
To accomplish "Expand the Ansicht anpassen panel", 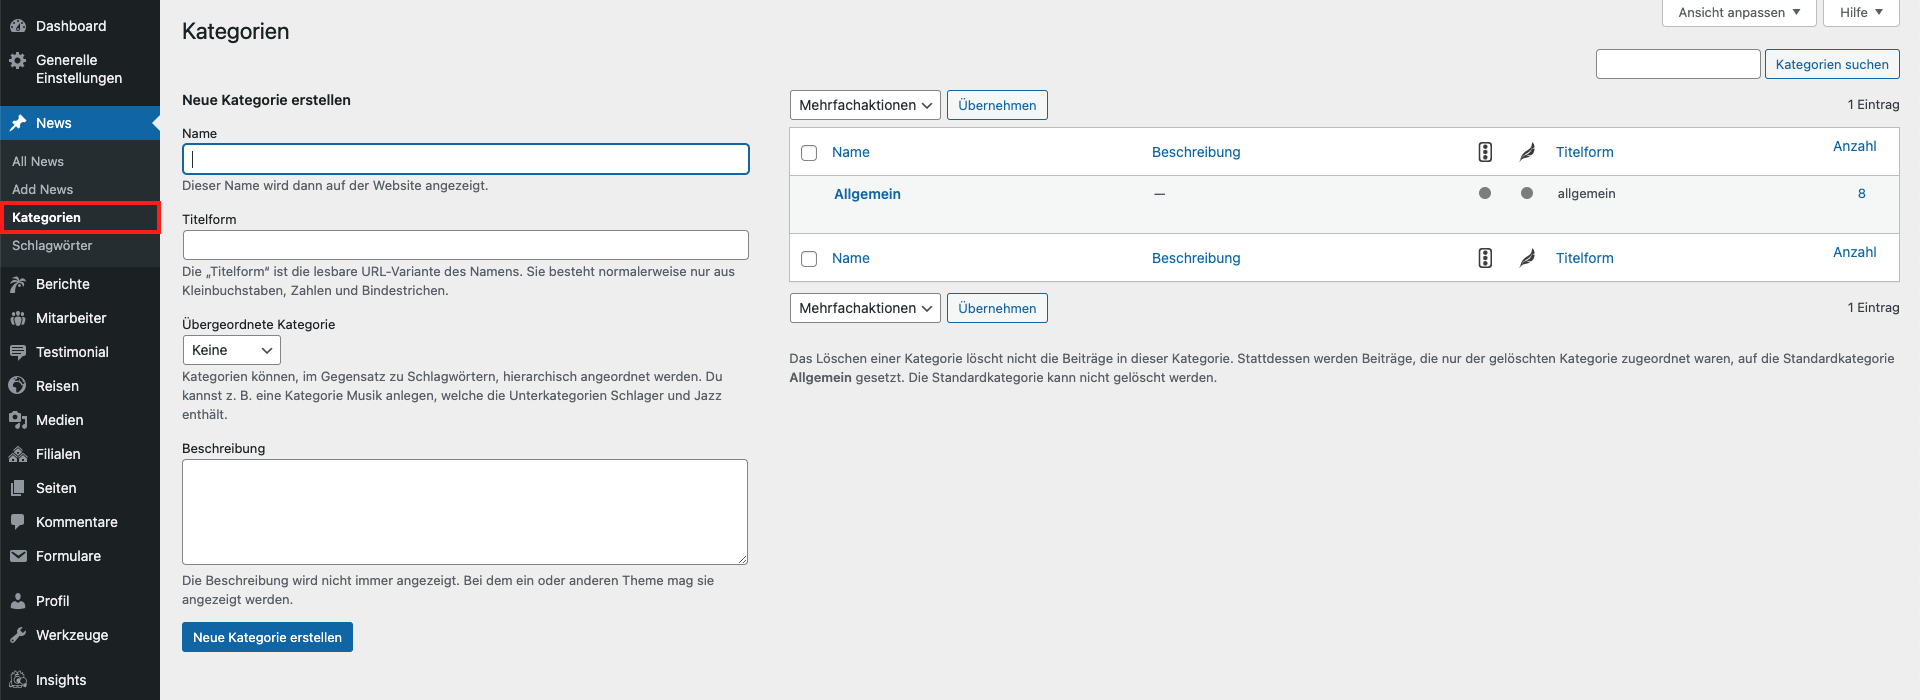I will [1738, 13].
